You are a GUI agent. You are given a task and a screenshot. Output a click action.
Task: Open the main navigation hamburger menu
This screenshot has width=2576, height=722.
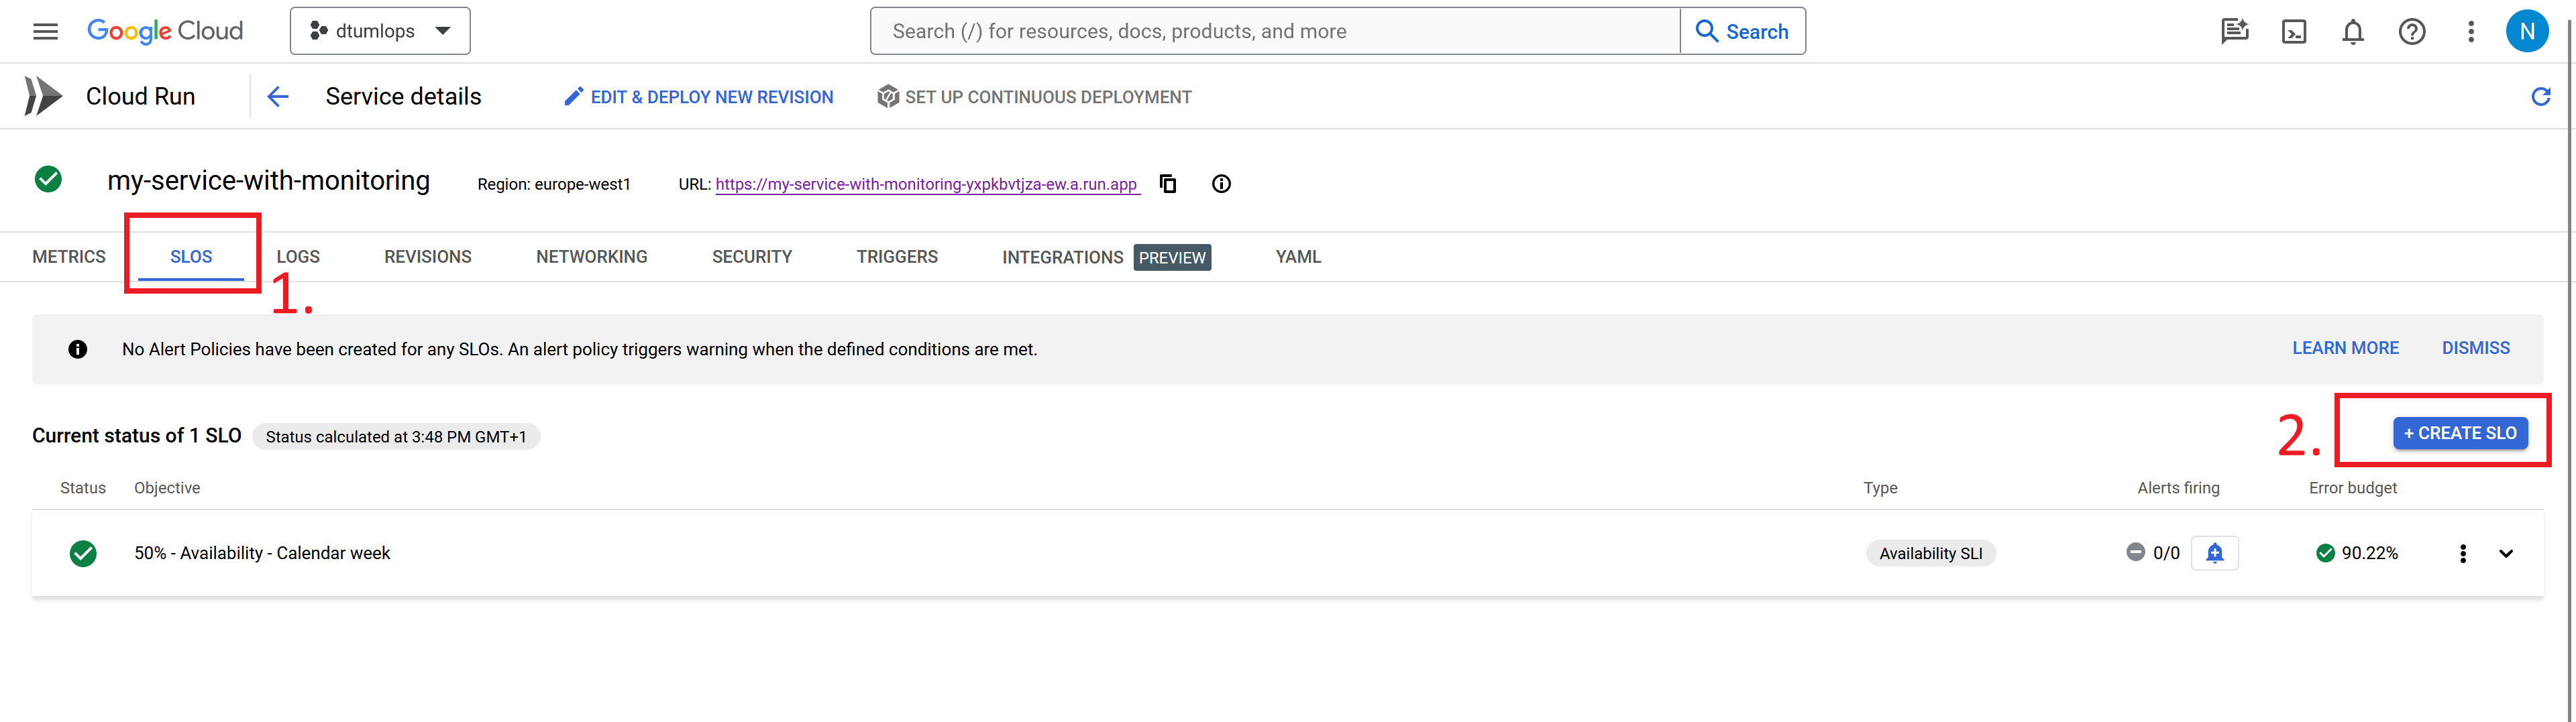pyautogui.click(x=45, y=31)
